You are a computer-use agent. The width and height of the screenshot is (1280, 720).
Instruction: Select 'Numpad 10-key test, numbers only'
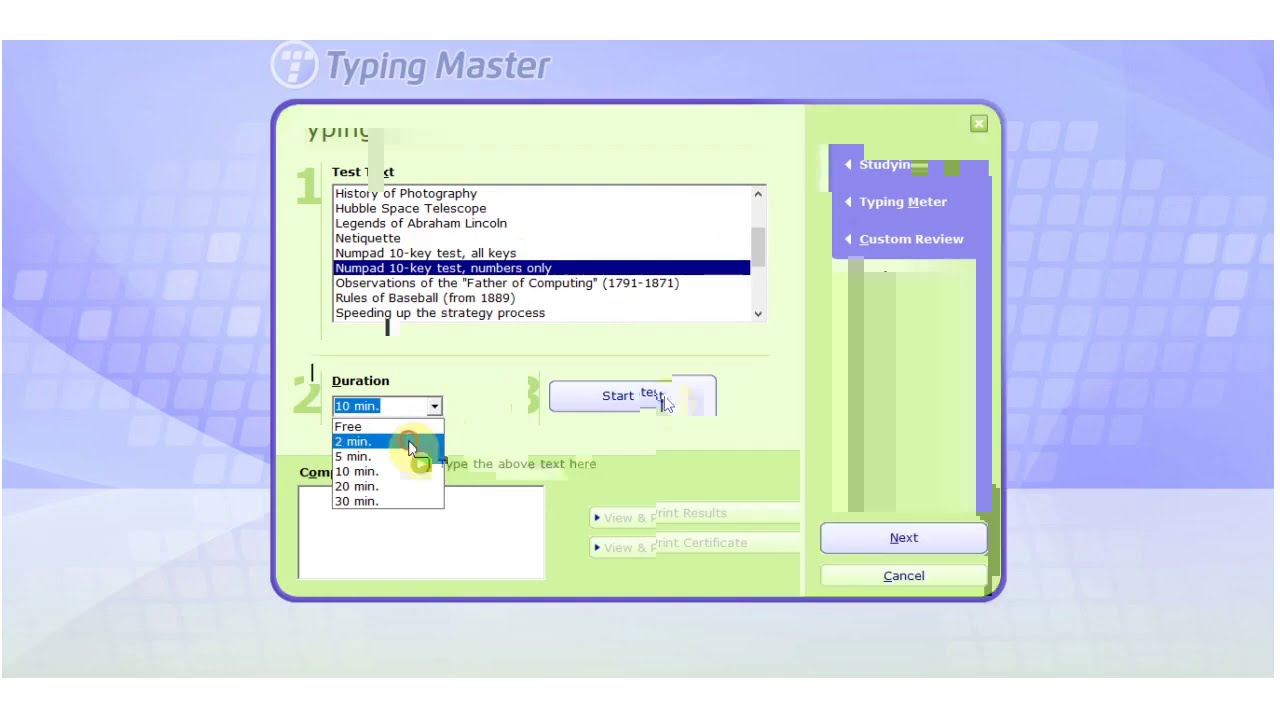coord(541,268)
